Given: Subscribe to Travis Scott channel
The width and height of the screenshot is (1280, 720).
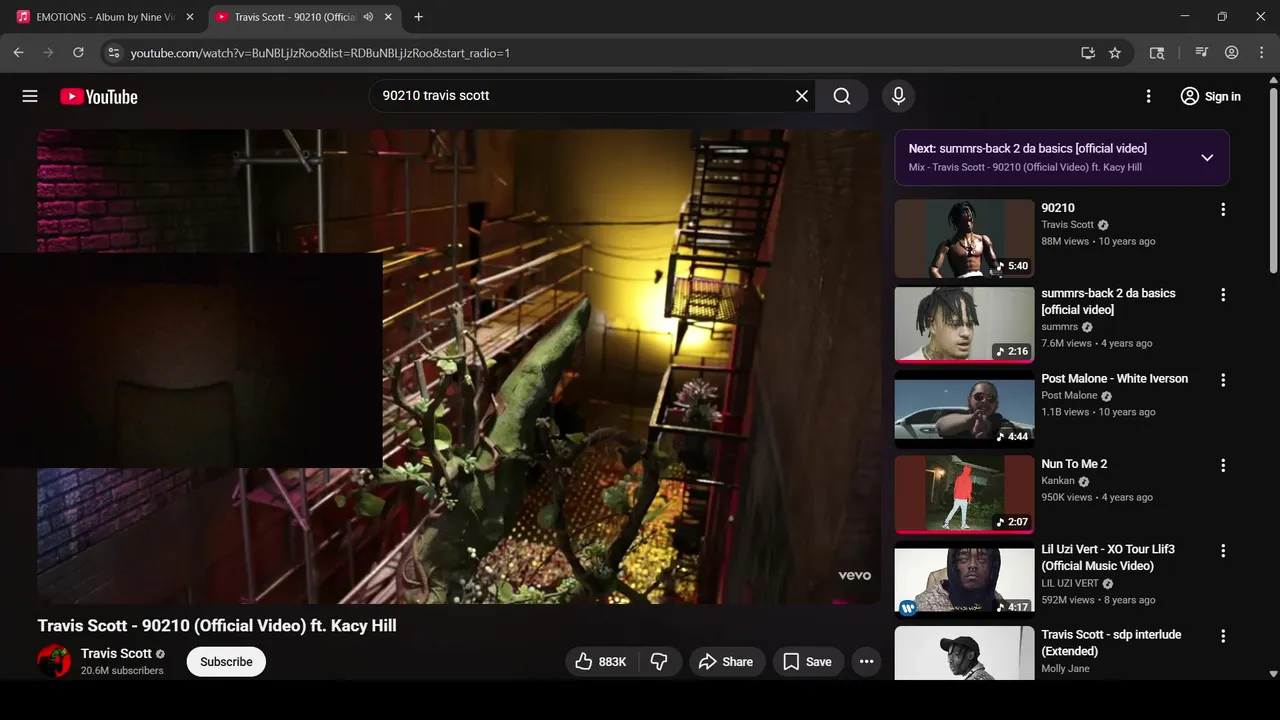Looking at the screenshot, I should [226, 662].
